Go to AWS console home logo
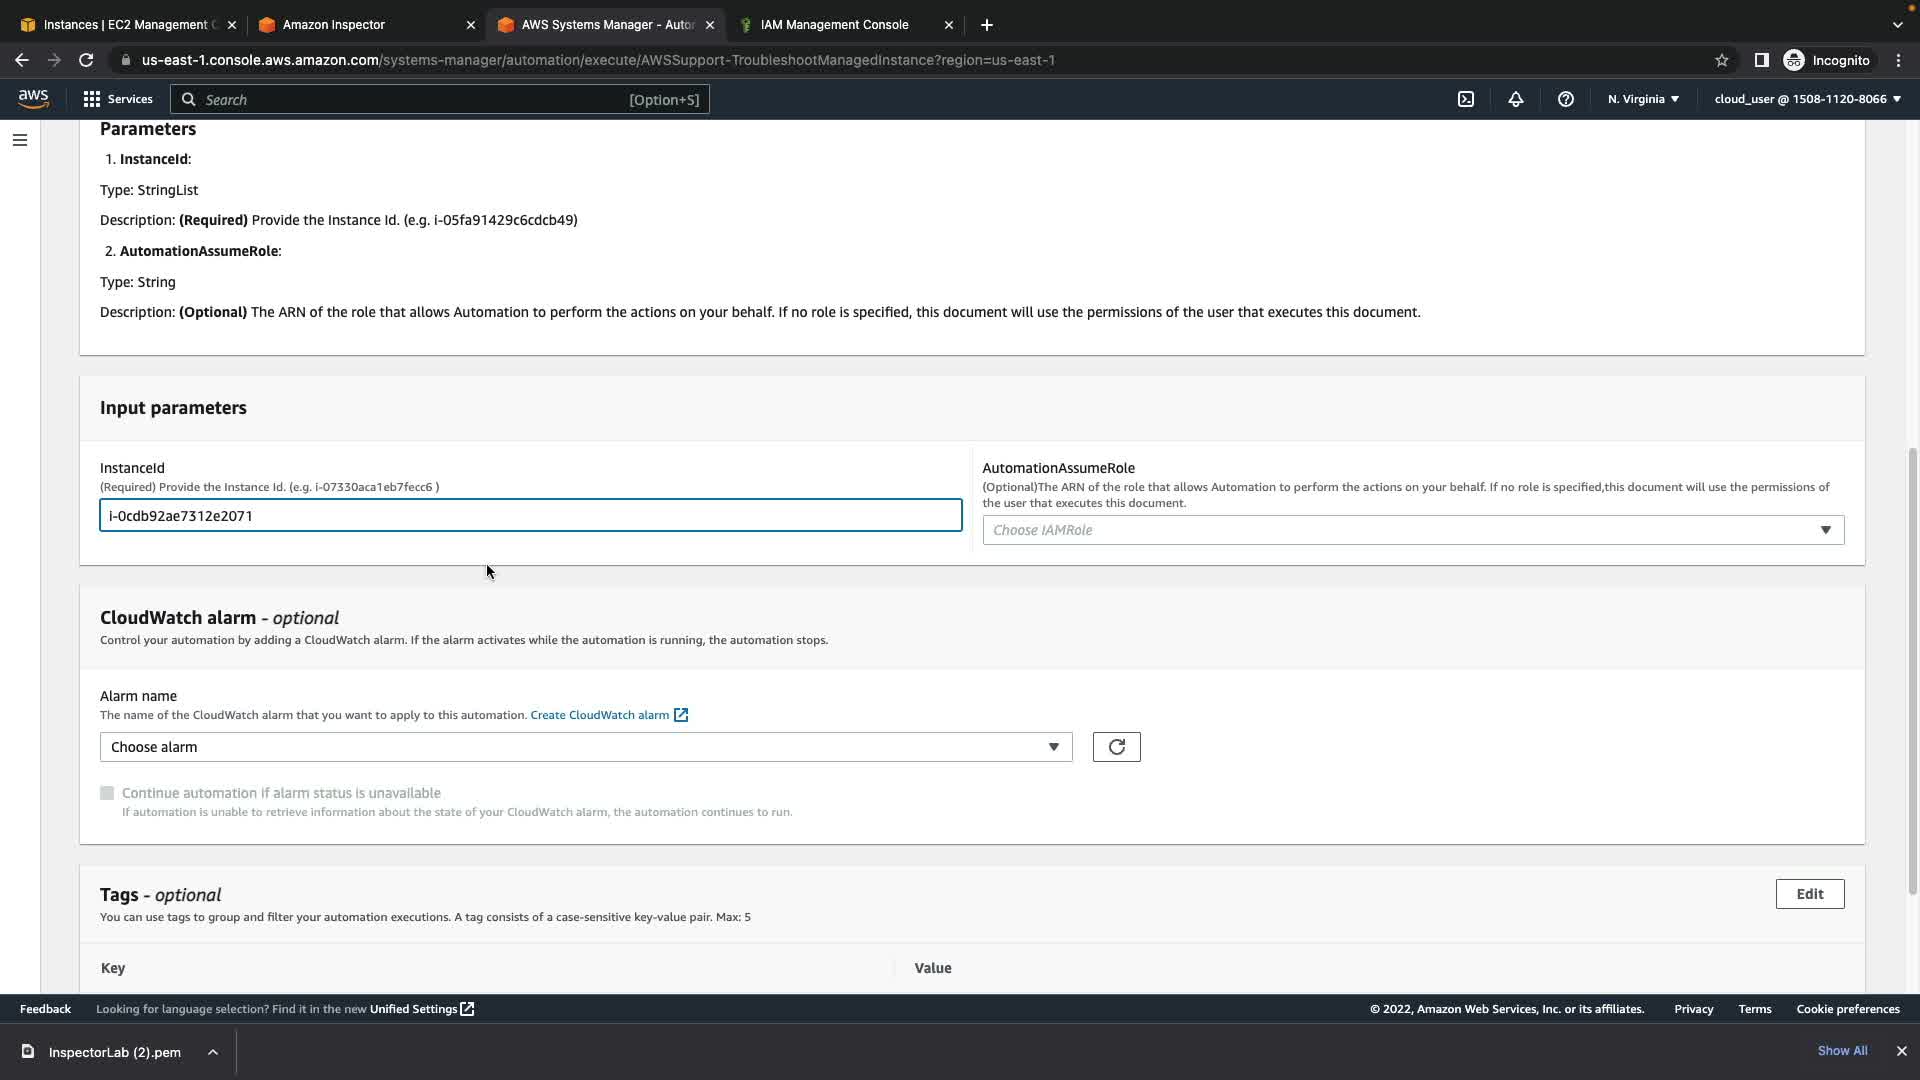The image size is (1920, 1080). pos(33,99)
